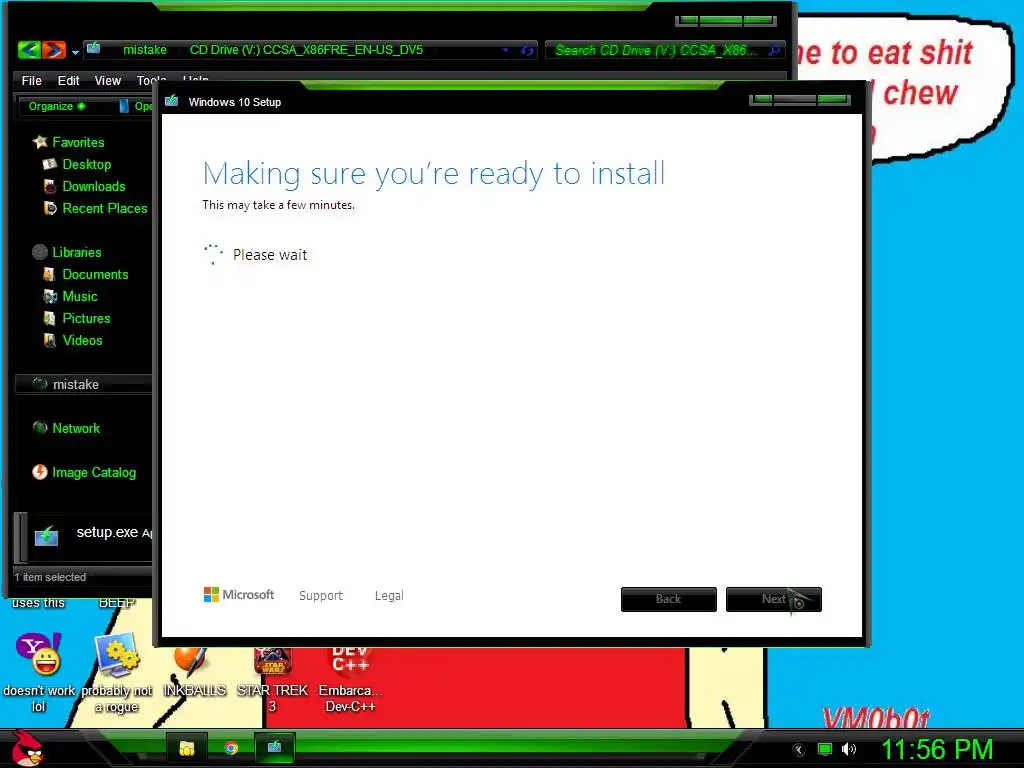Viewport: 1024px width, 768px height.
Task: Open the Embarcadero Dev-C++ desktop shortcut
Action: point(351,680)
